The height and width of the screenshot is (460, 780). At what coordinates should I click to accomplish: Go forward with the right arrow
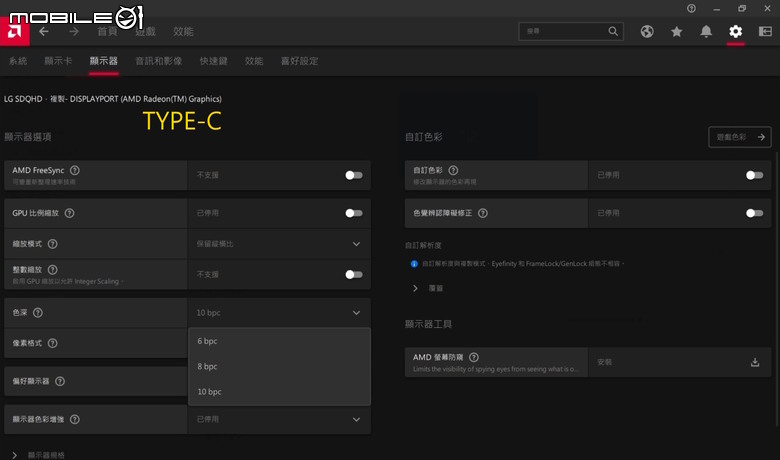point(74,31)
